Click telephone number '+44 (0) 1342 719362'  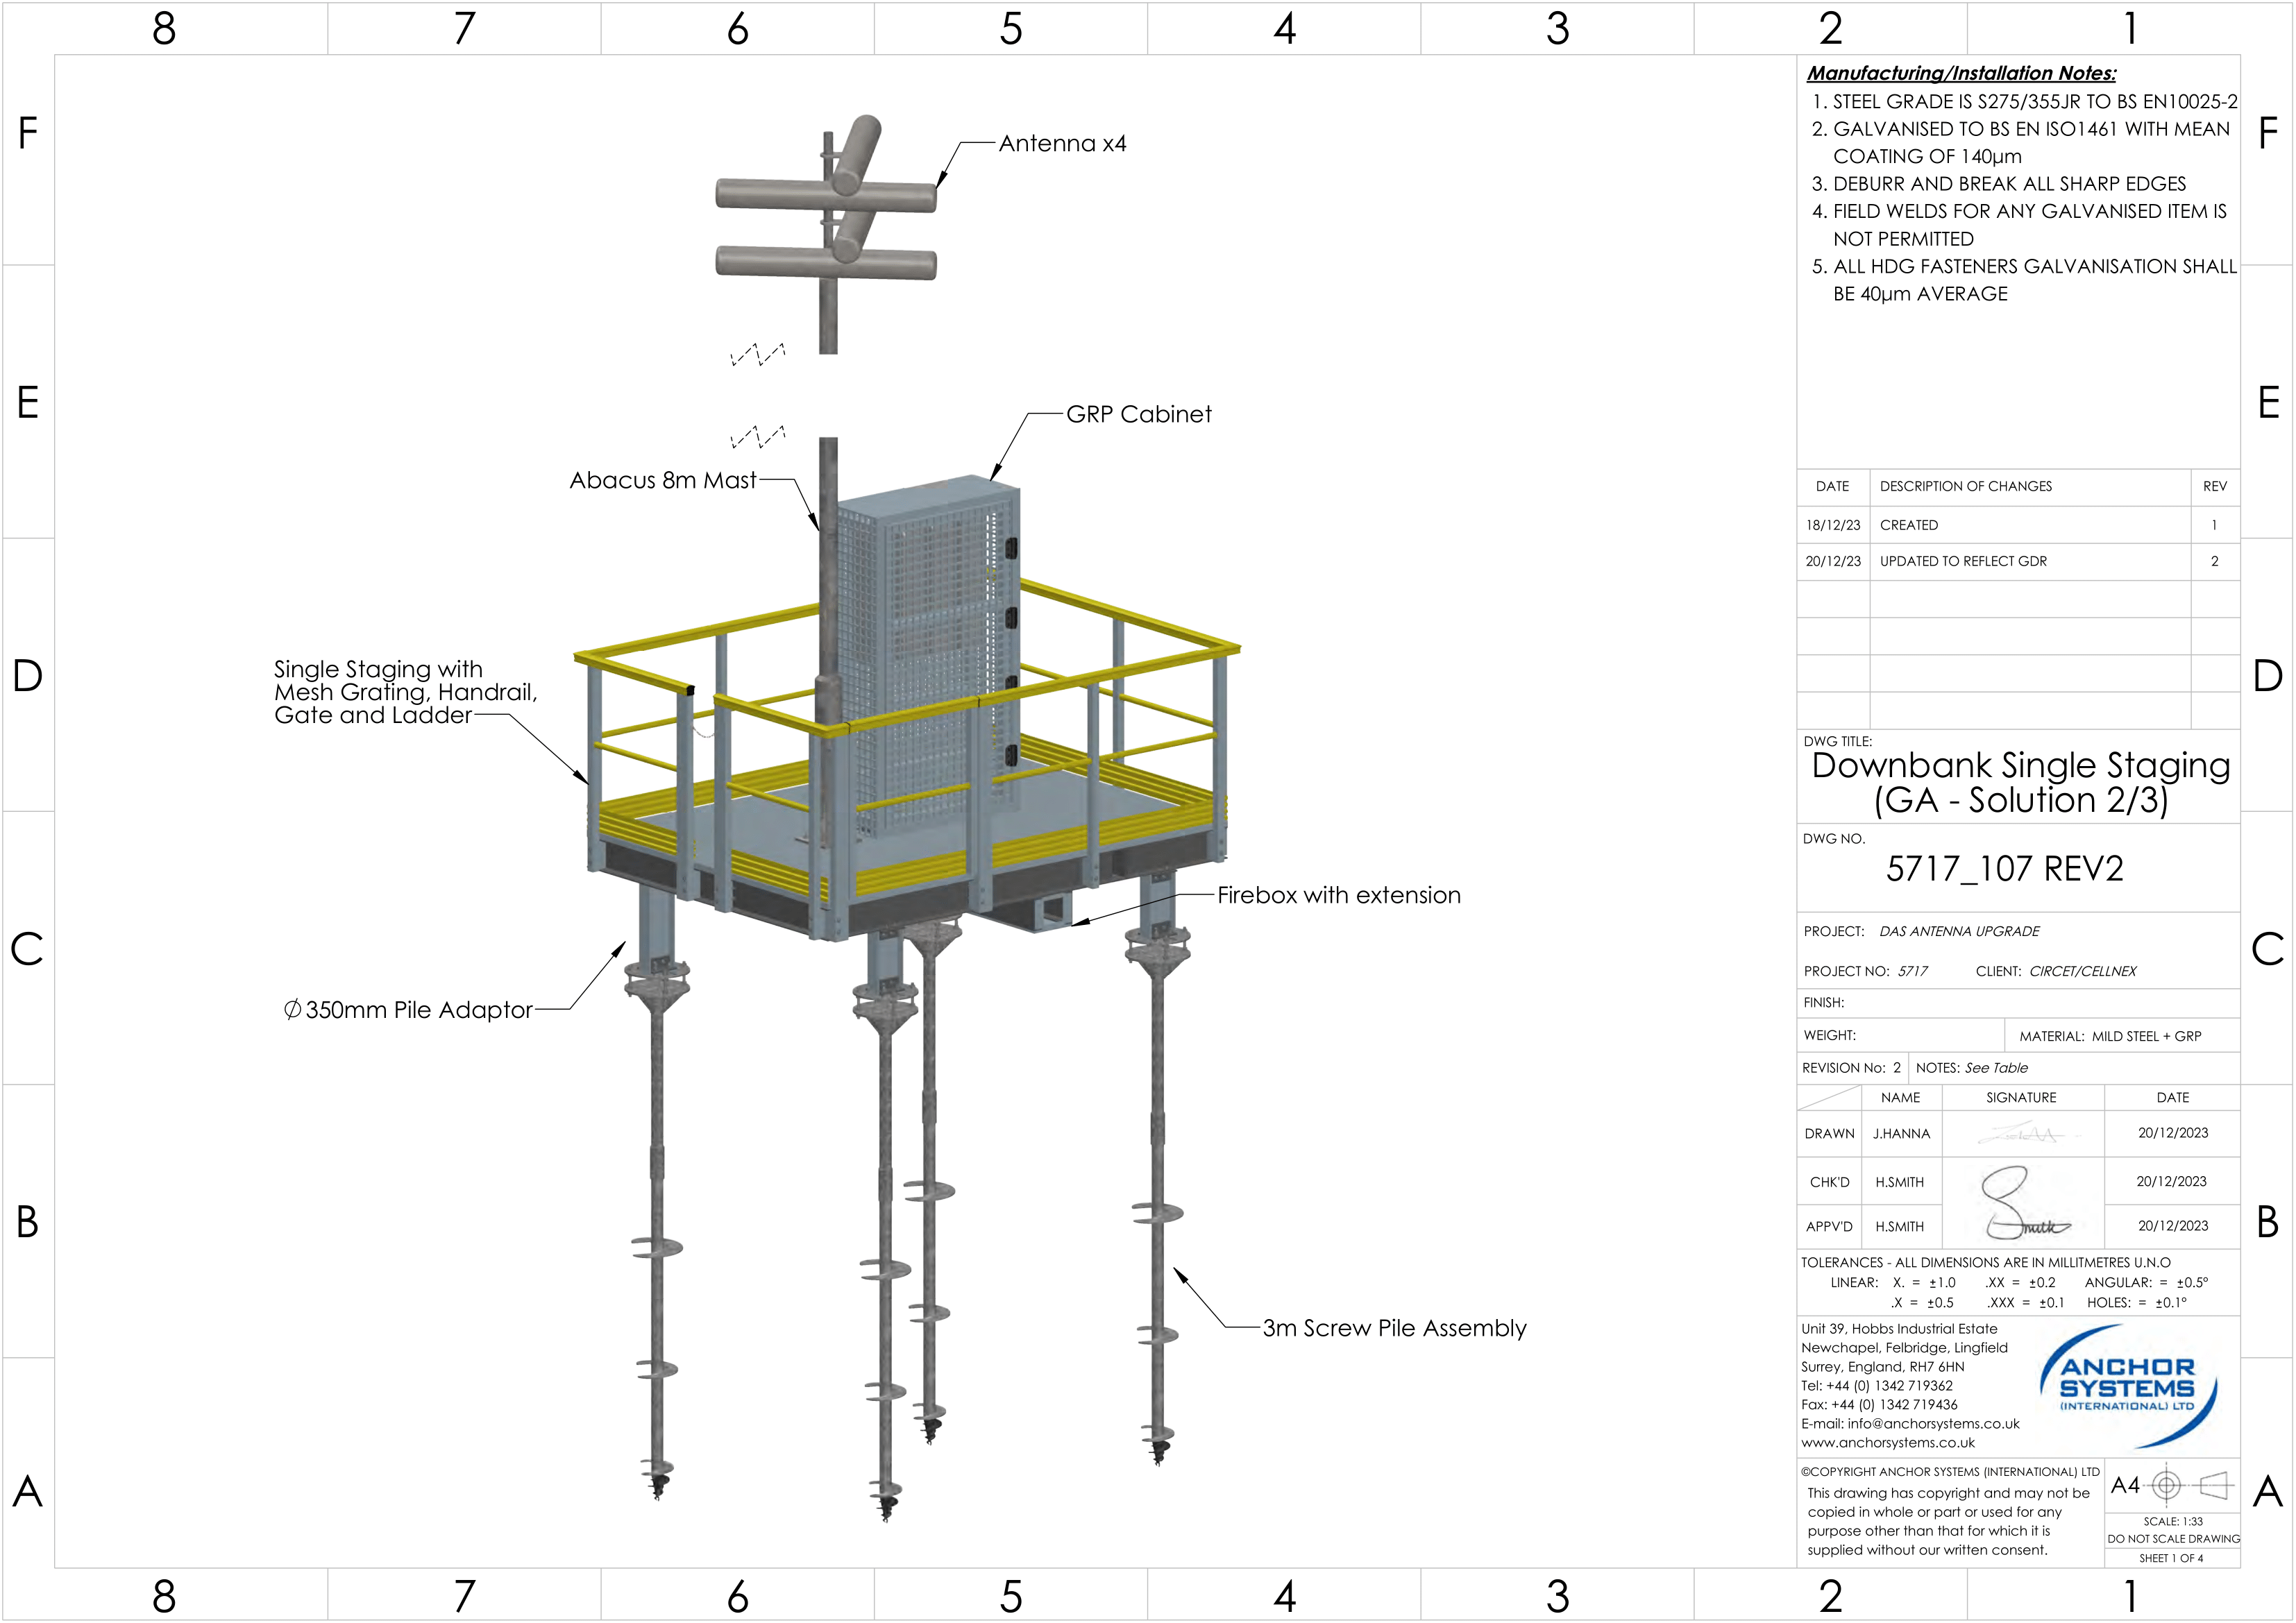pos(1889,1386)
